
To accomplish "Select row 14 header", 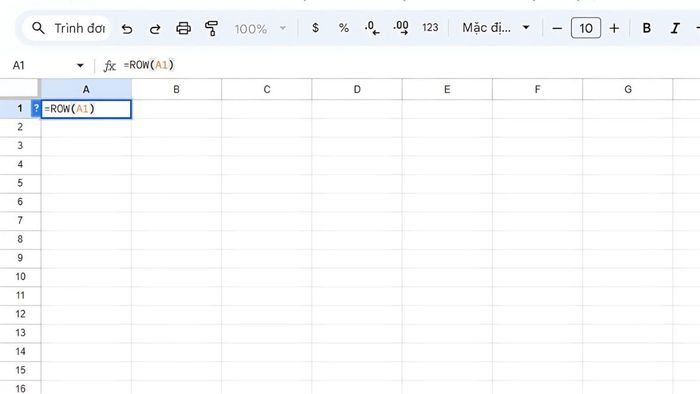I will (x=20, y=352).
